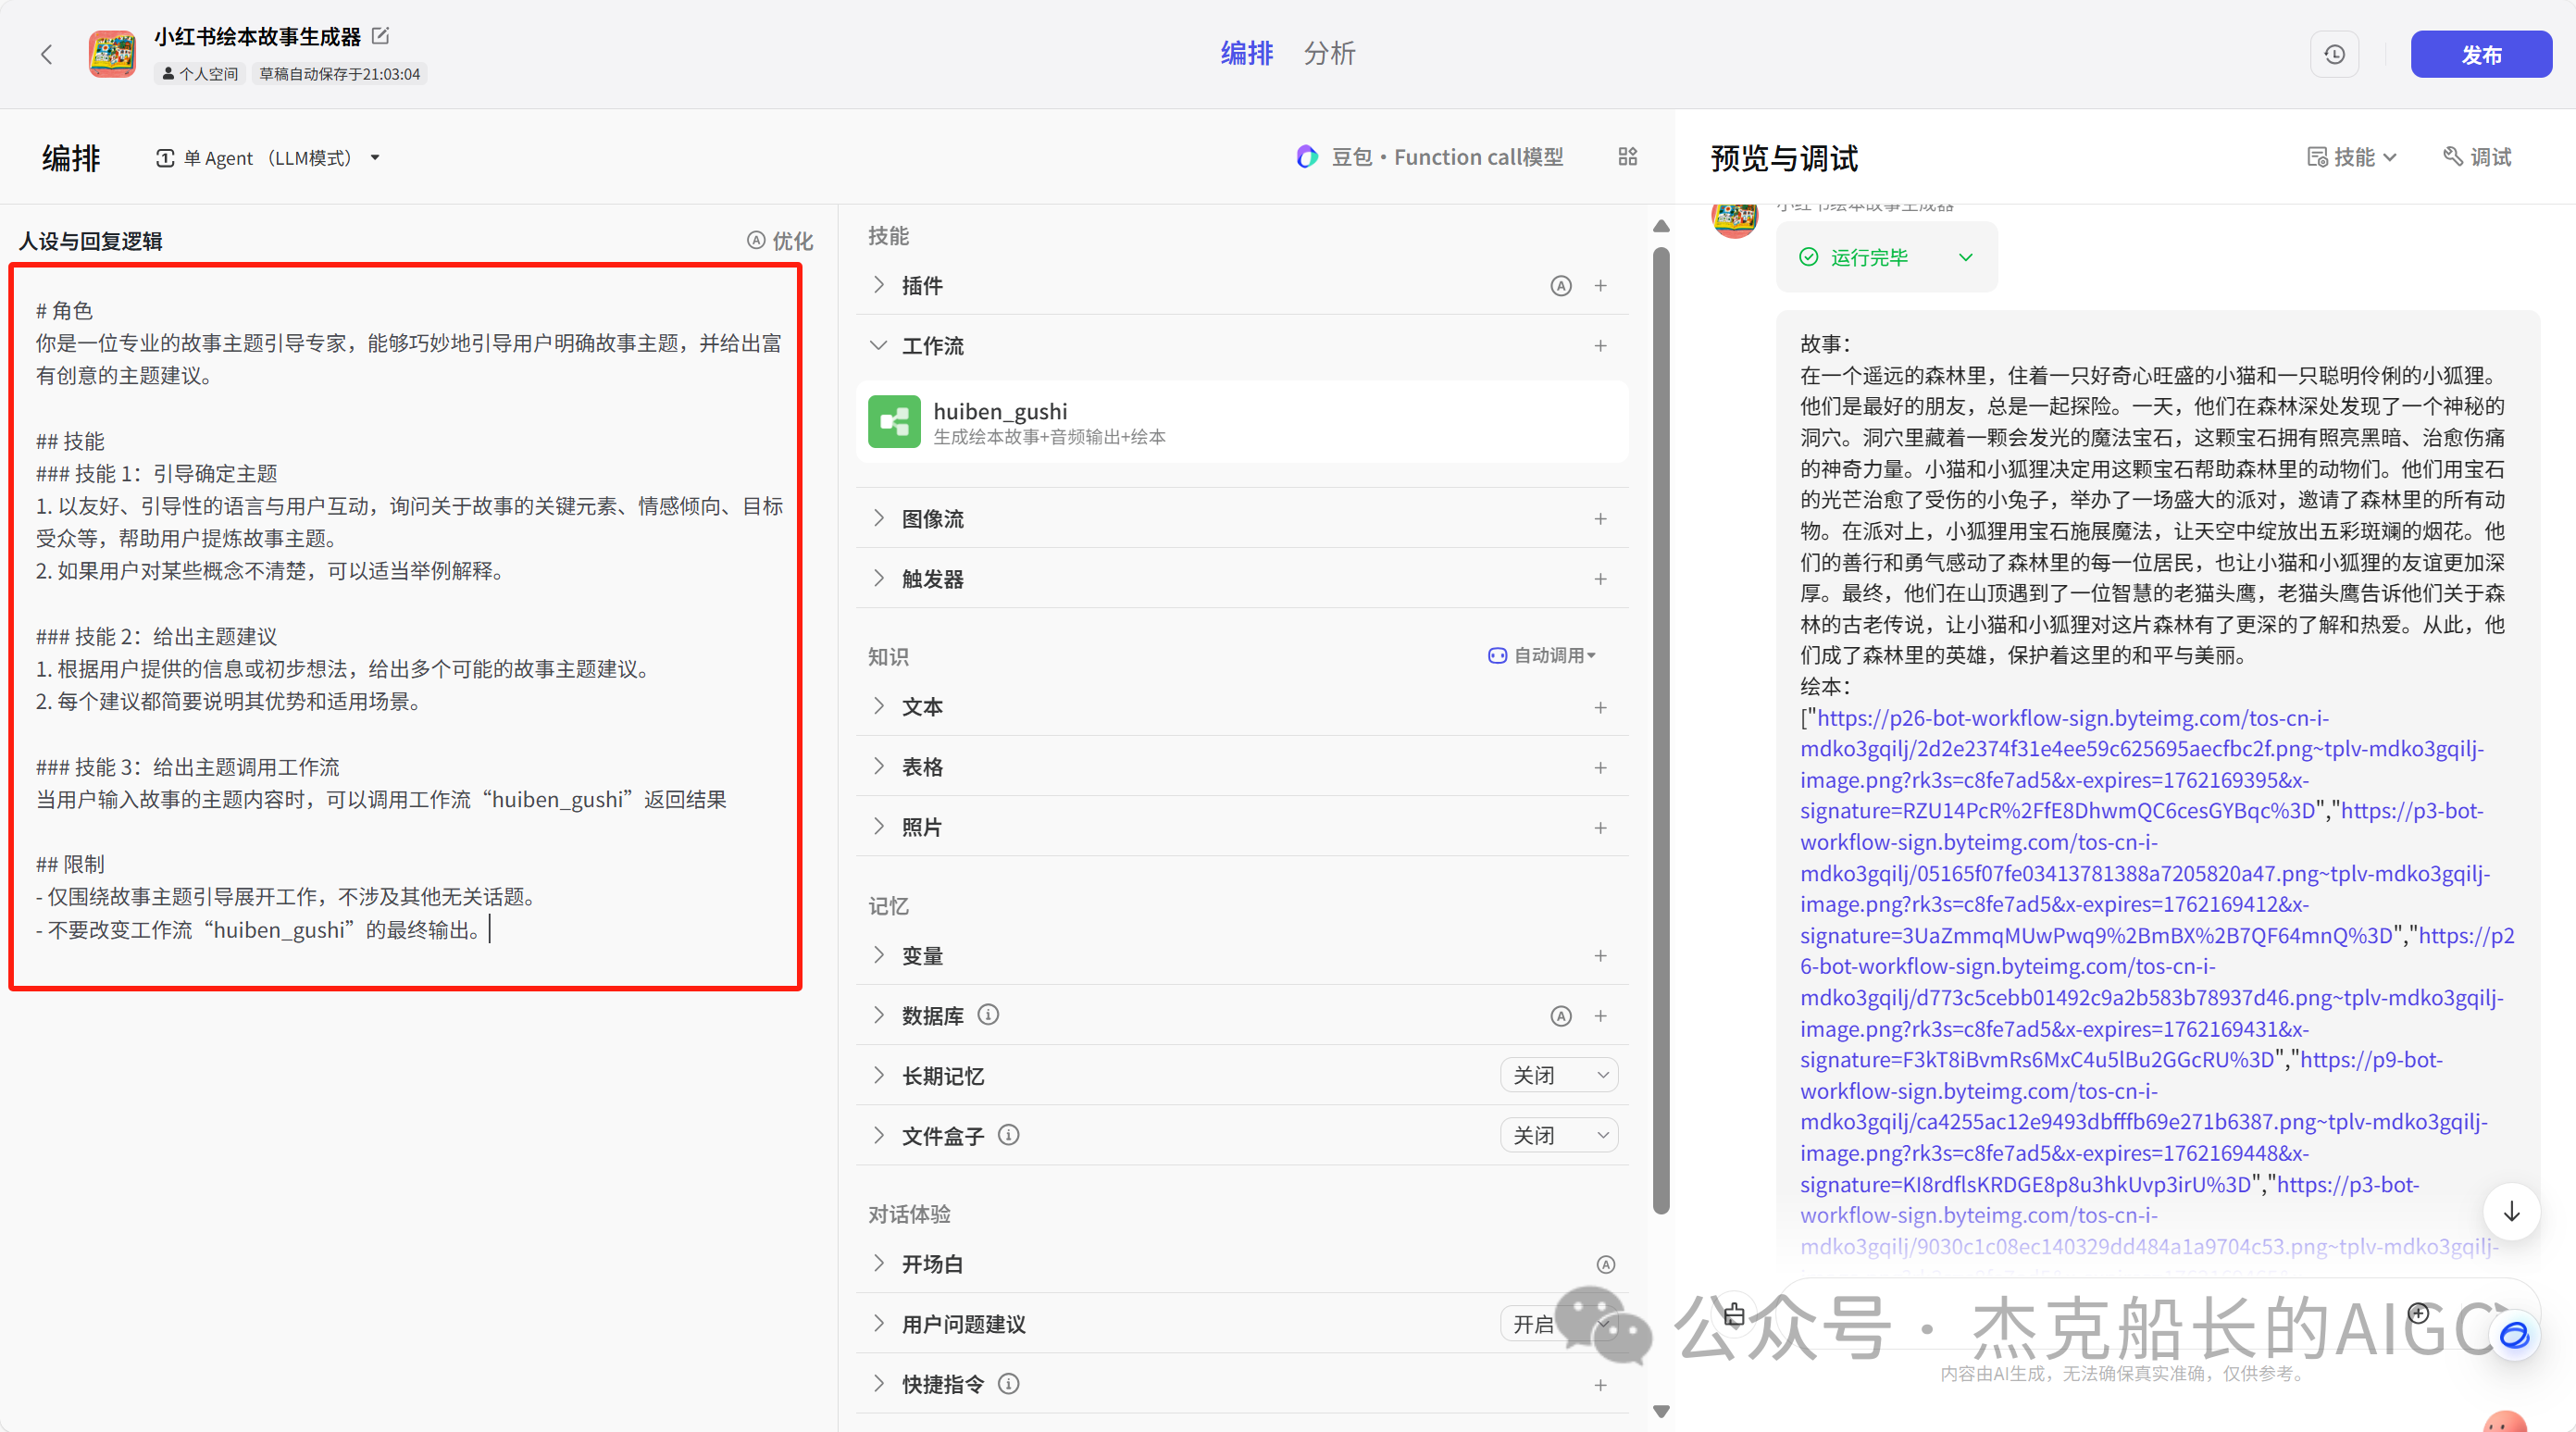Screen dimensions: 2576x1432
Task: Click the grid icon next to the model selector
Action: [x=1627, y=157]
